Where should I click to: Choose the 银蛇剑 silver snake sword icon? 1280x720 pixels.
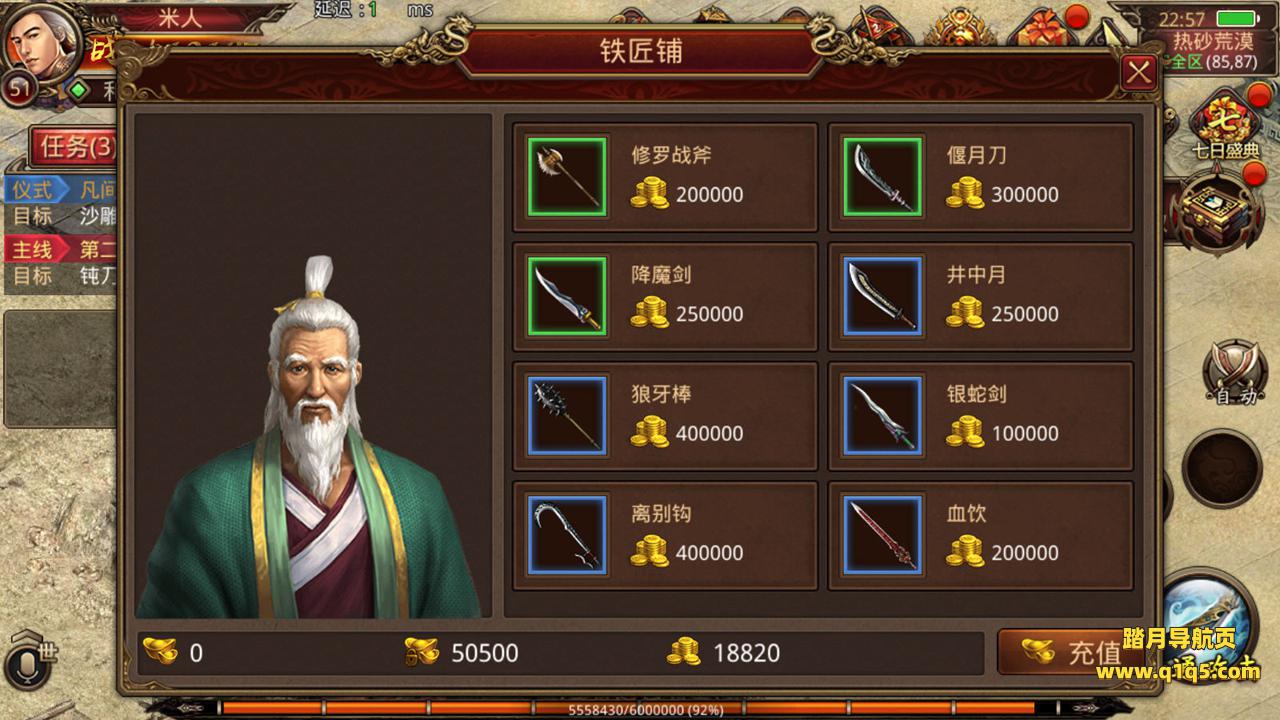pos(882,416)
